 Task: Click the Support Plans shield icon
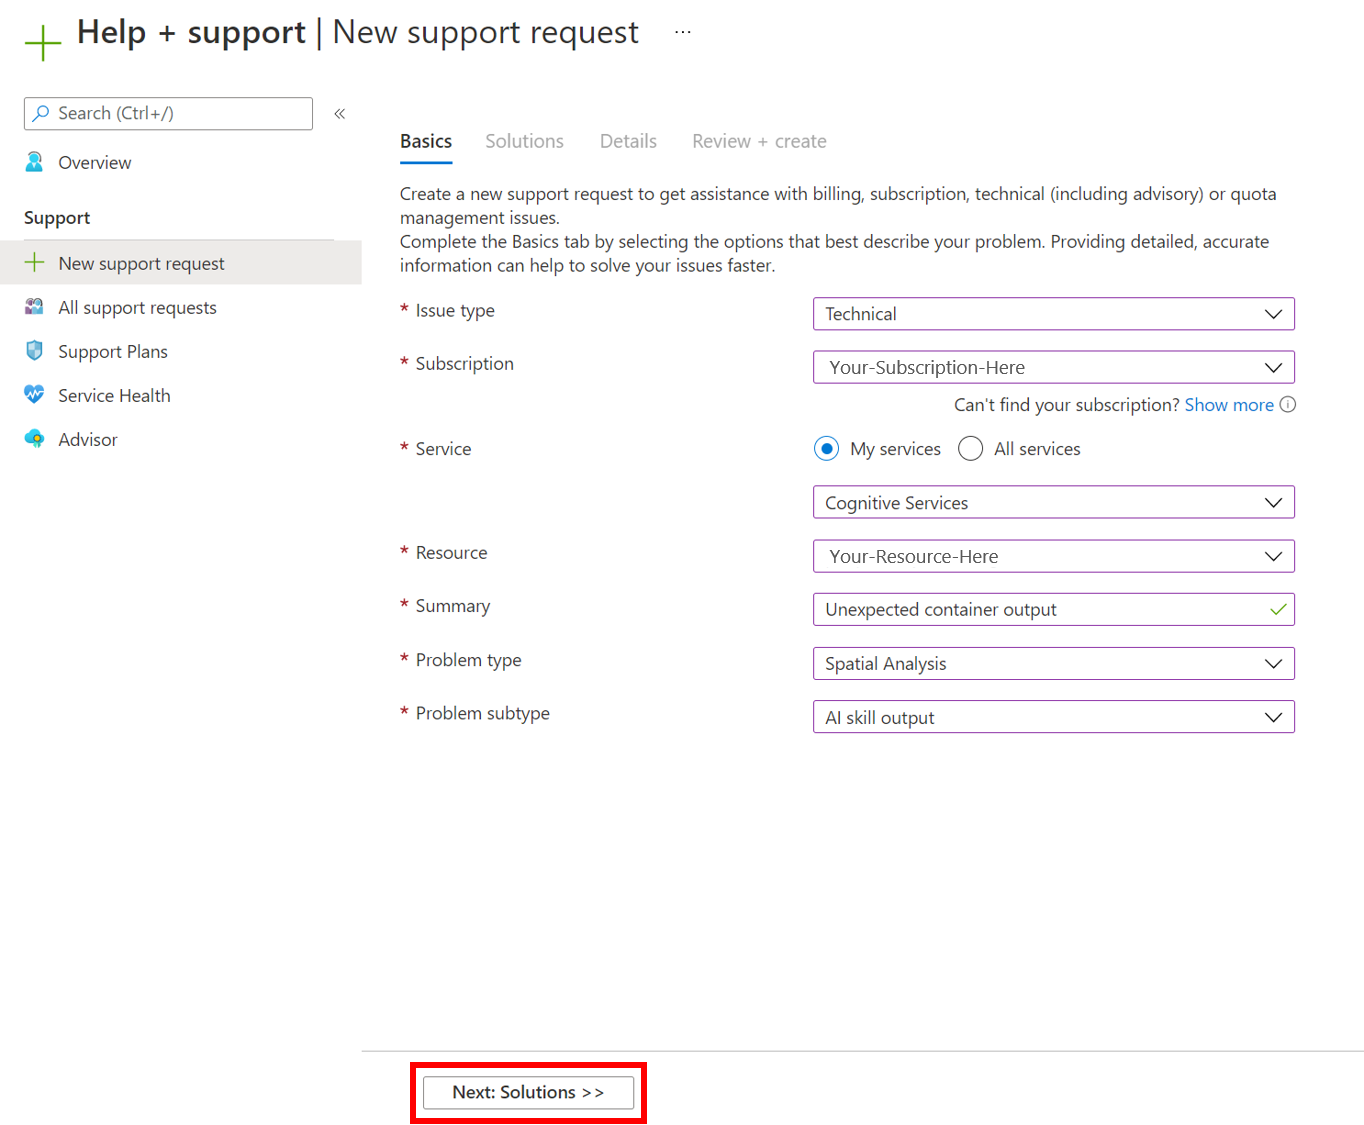35,351
